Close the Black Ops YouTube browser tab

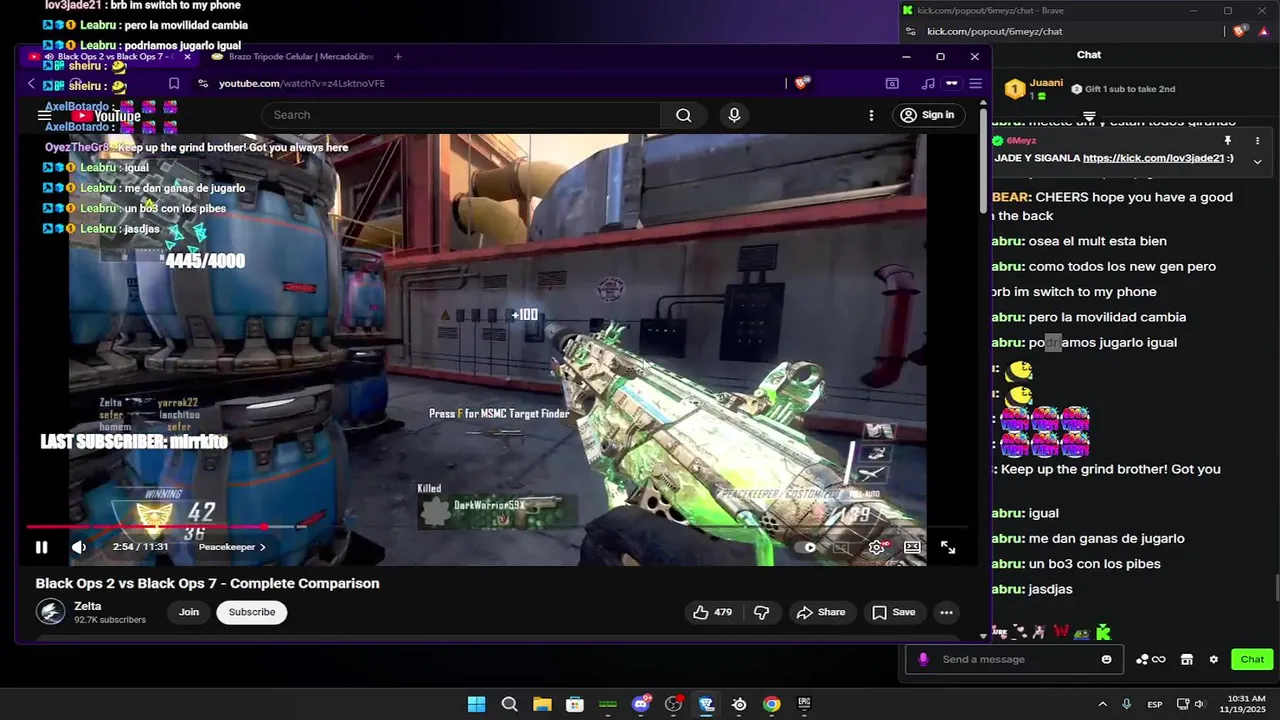click(187, 57)
